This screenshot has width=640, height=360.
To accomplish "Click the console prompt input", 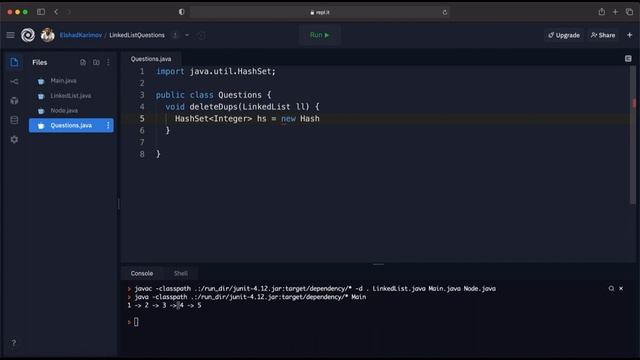I will click(136, 322).
